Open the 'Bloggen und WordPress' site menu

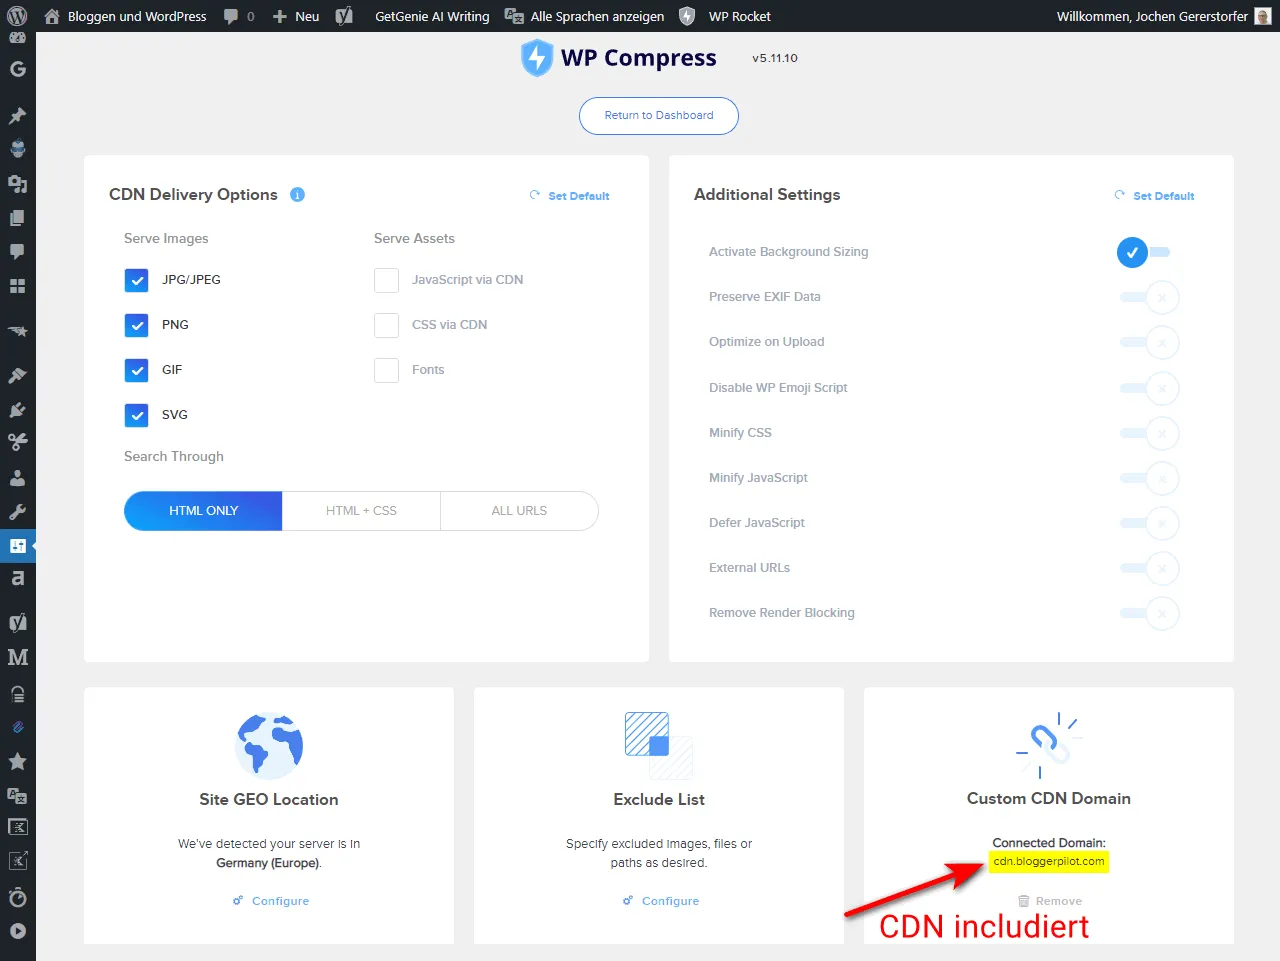pos(125,16)
